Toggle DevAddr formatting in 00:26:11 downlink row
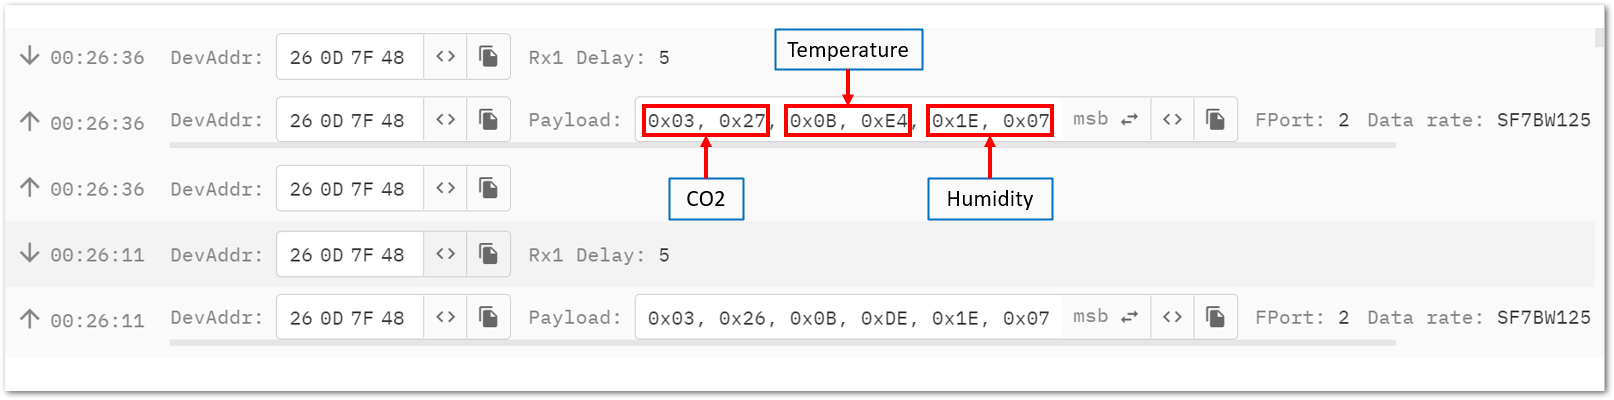 click(x=446, y=255)
